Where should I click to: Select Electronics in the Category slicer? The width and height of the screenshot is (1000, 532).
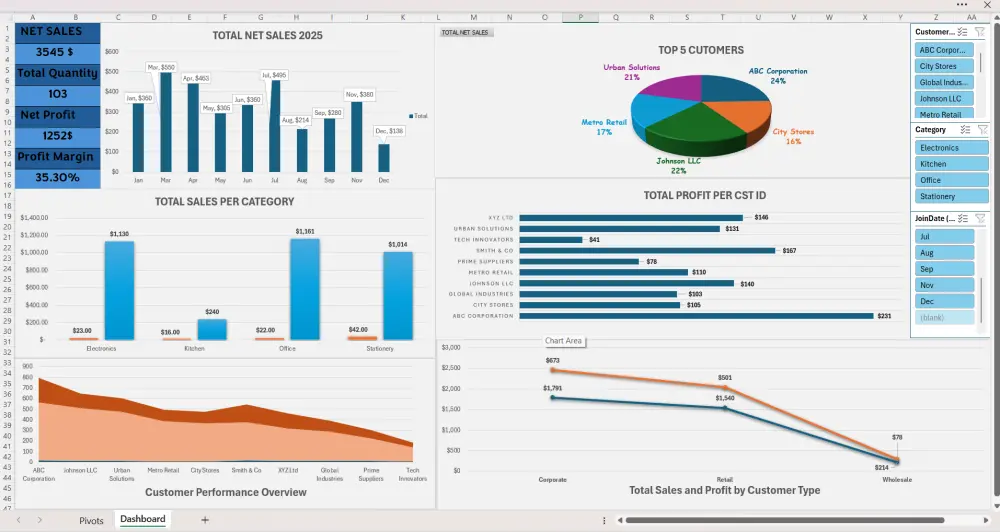coord(951,147)
